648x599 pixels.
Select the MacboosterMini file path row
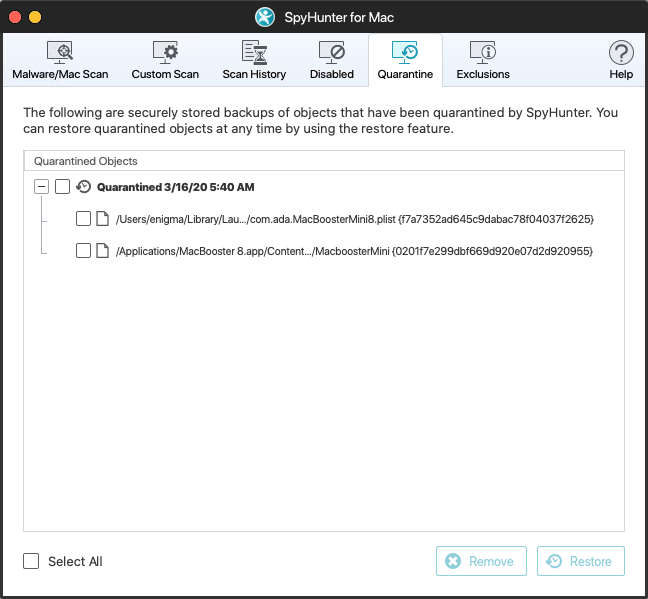(355, 251)
